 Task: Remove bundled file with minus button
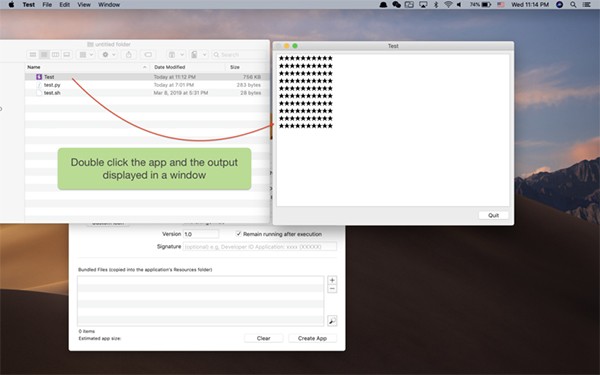(x=332, y=289)
